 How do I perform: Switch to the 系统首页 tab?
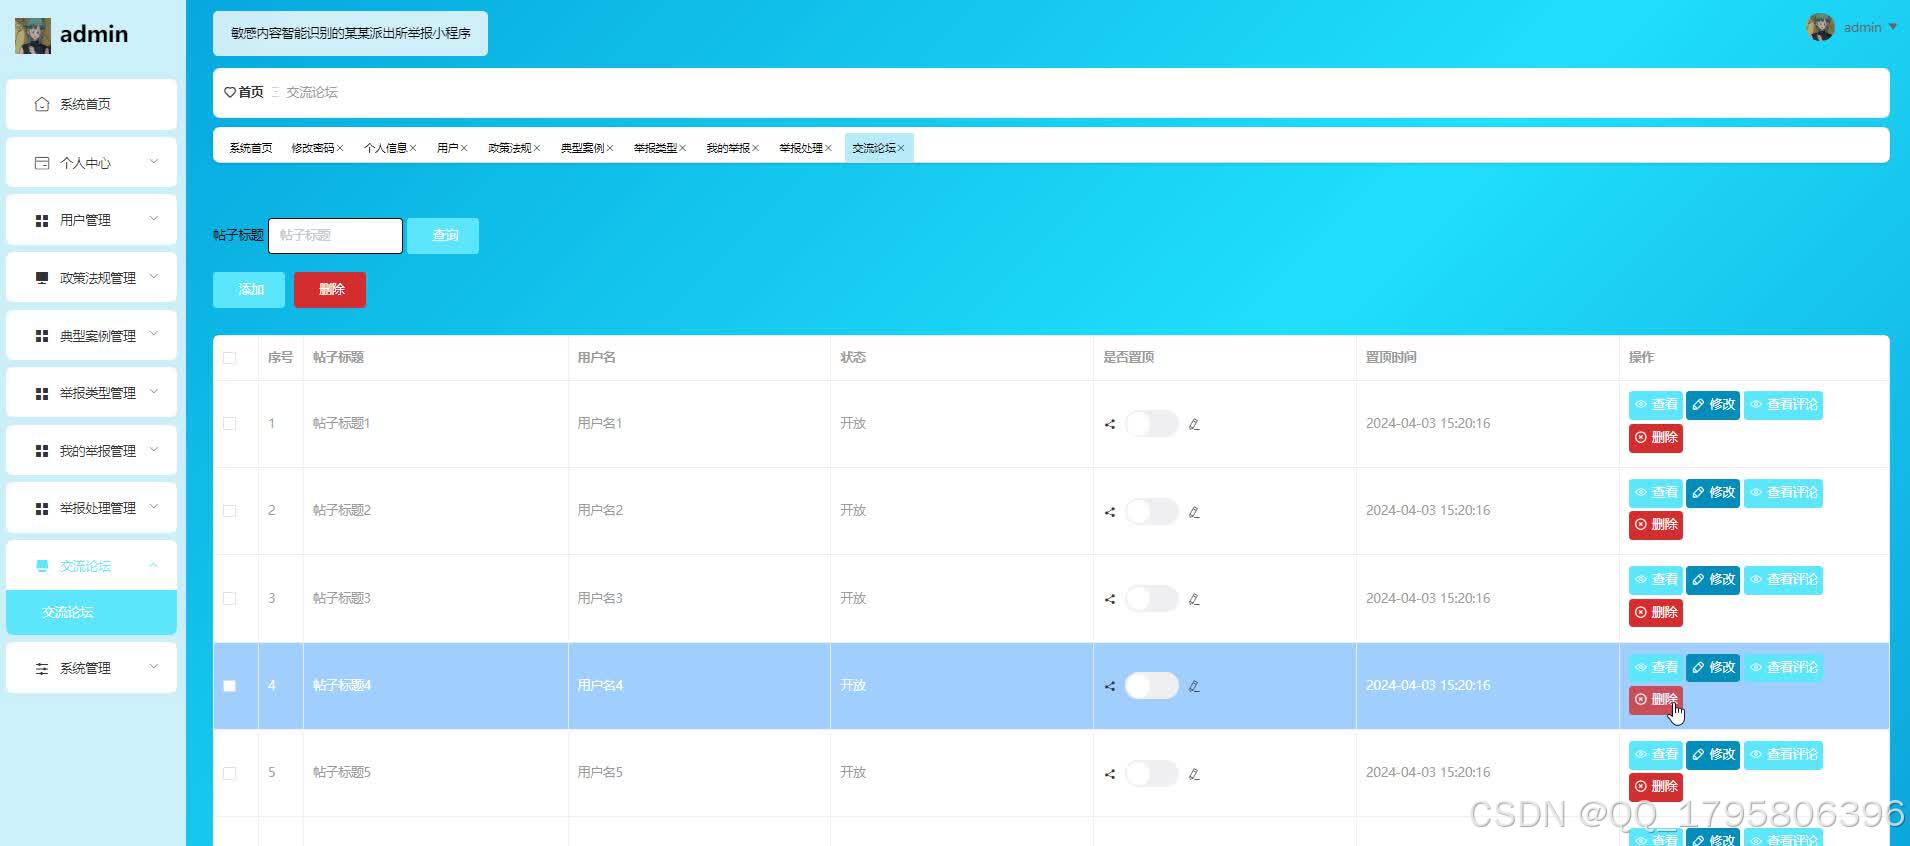tap(250, 148)
